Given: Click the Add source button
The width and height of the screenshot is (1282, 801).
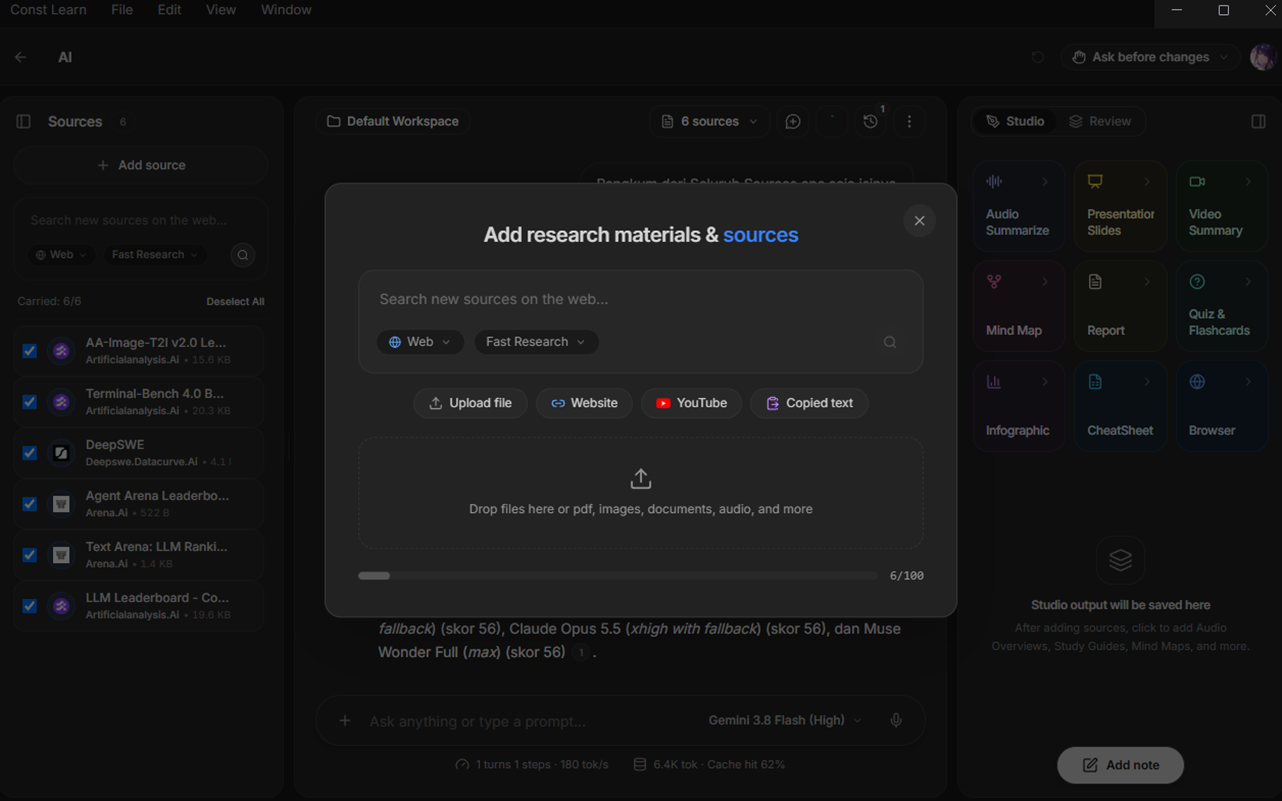Looking at the screenshot, I should tap(141, 165).
